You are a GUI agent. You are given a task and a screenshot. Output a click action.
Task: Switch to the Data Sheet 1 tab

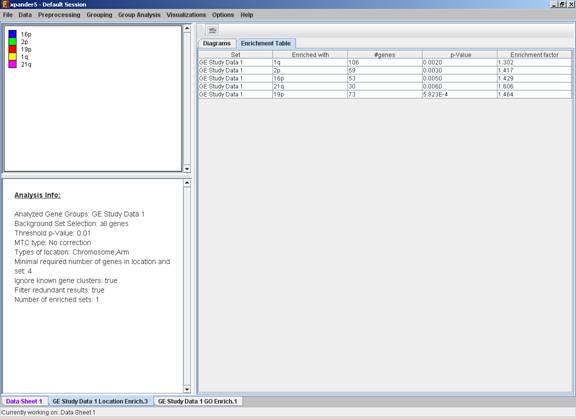[x=24, y=401]
